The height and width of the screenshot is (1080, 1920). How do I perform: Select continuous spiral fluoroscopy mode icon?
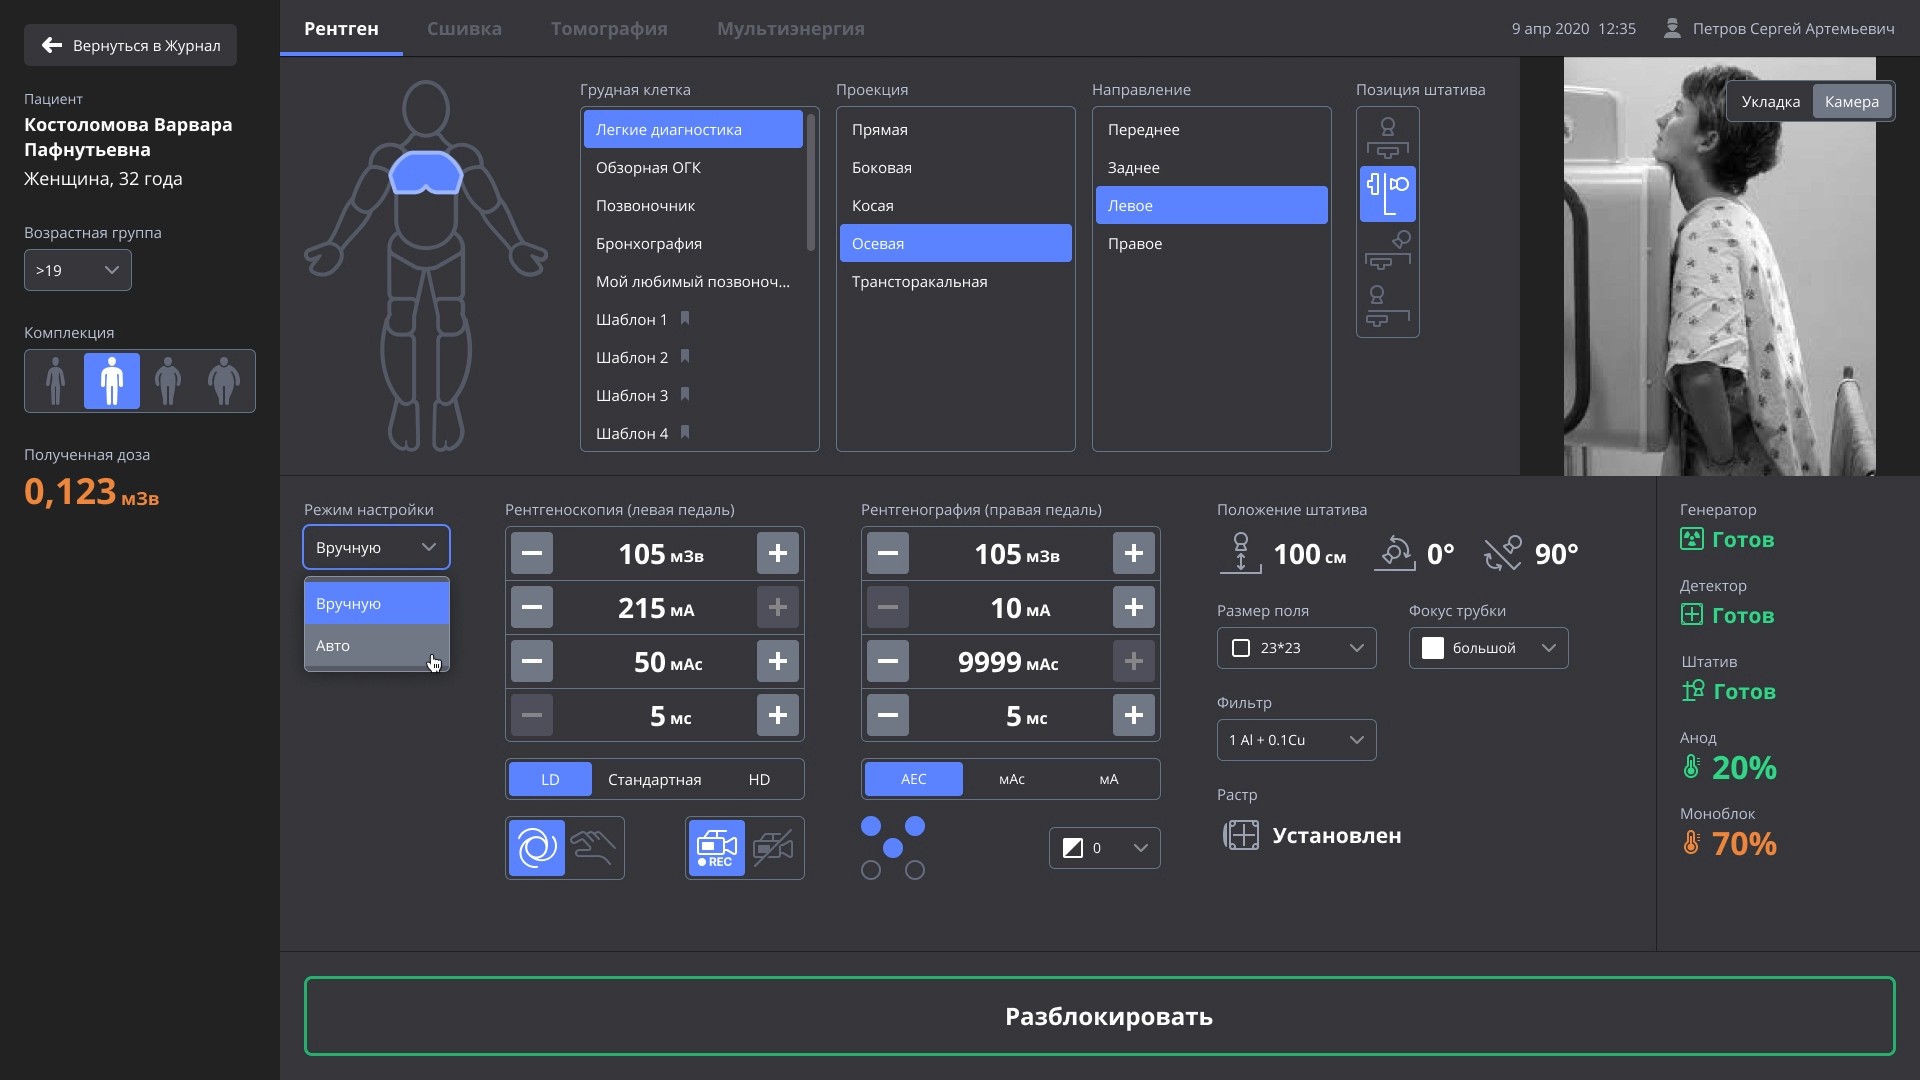537,848
